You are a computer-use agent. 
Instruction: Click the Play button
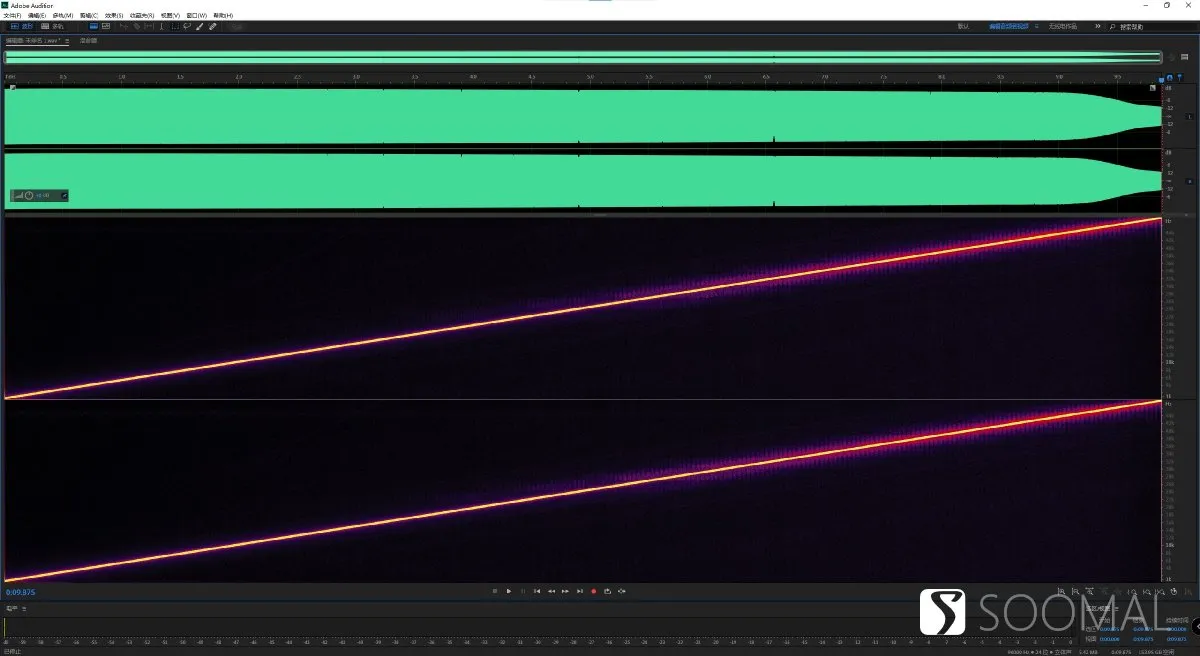point(508,591)
